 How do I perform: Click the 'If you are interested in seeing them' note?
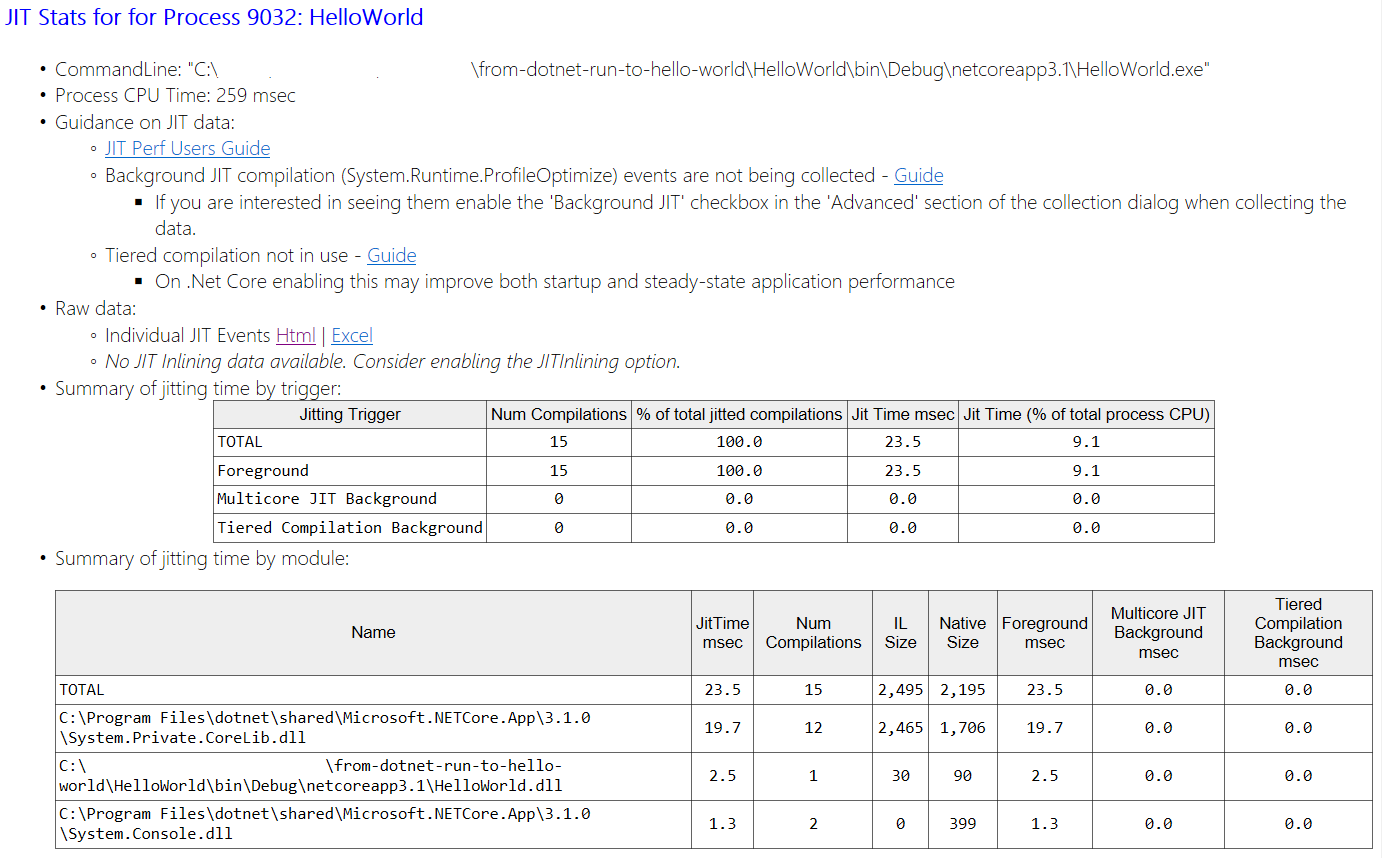pyautogui.click(x=751, y=215)
